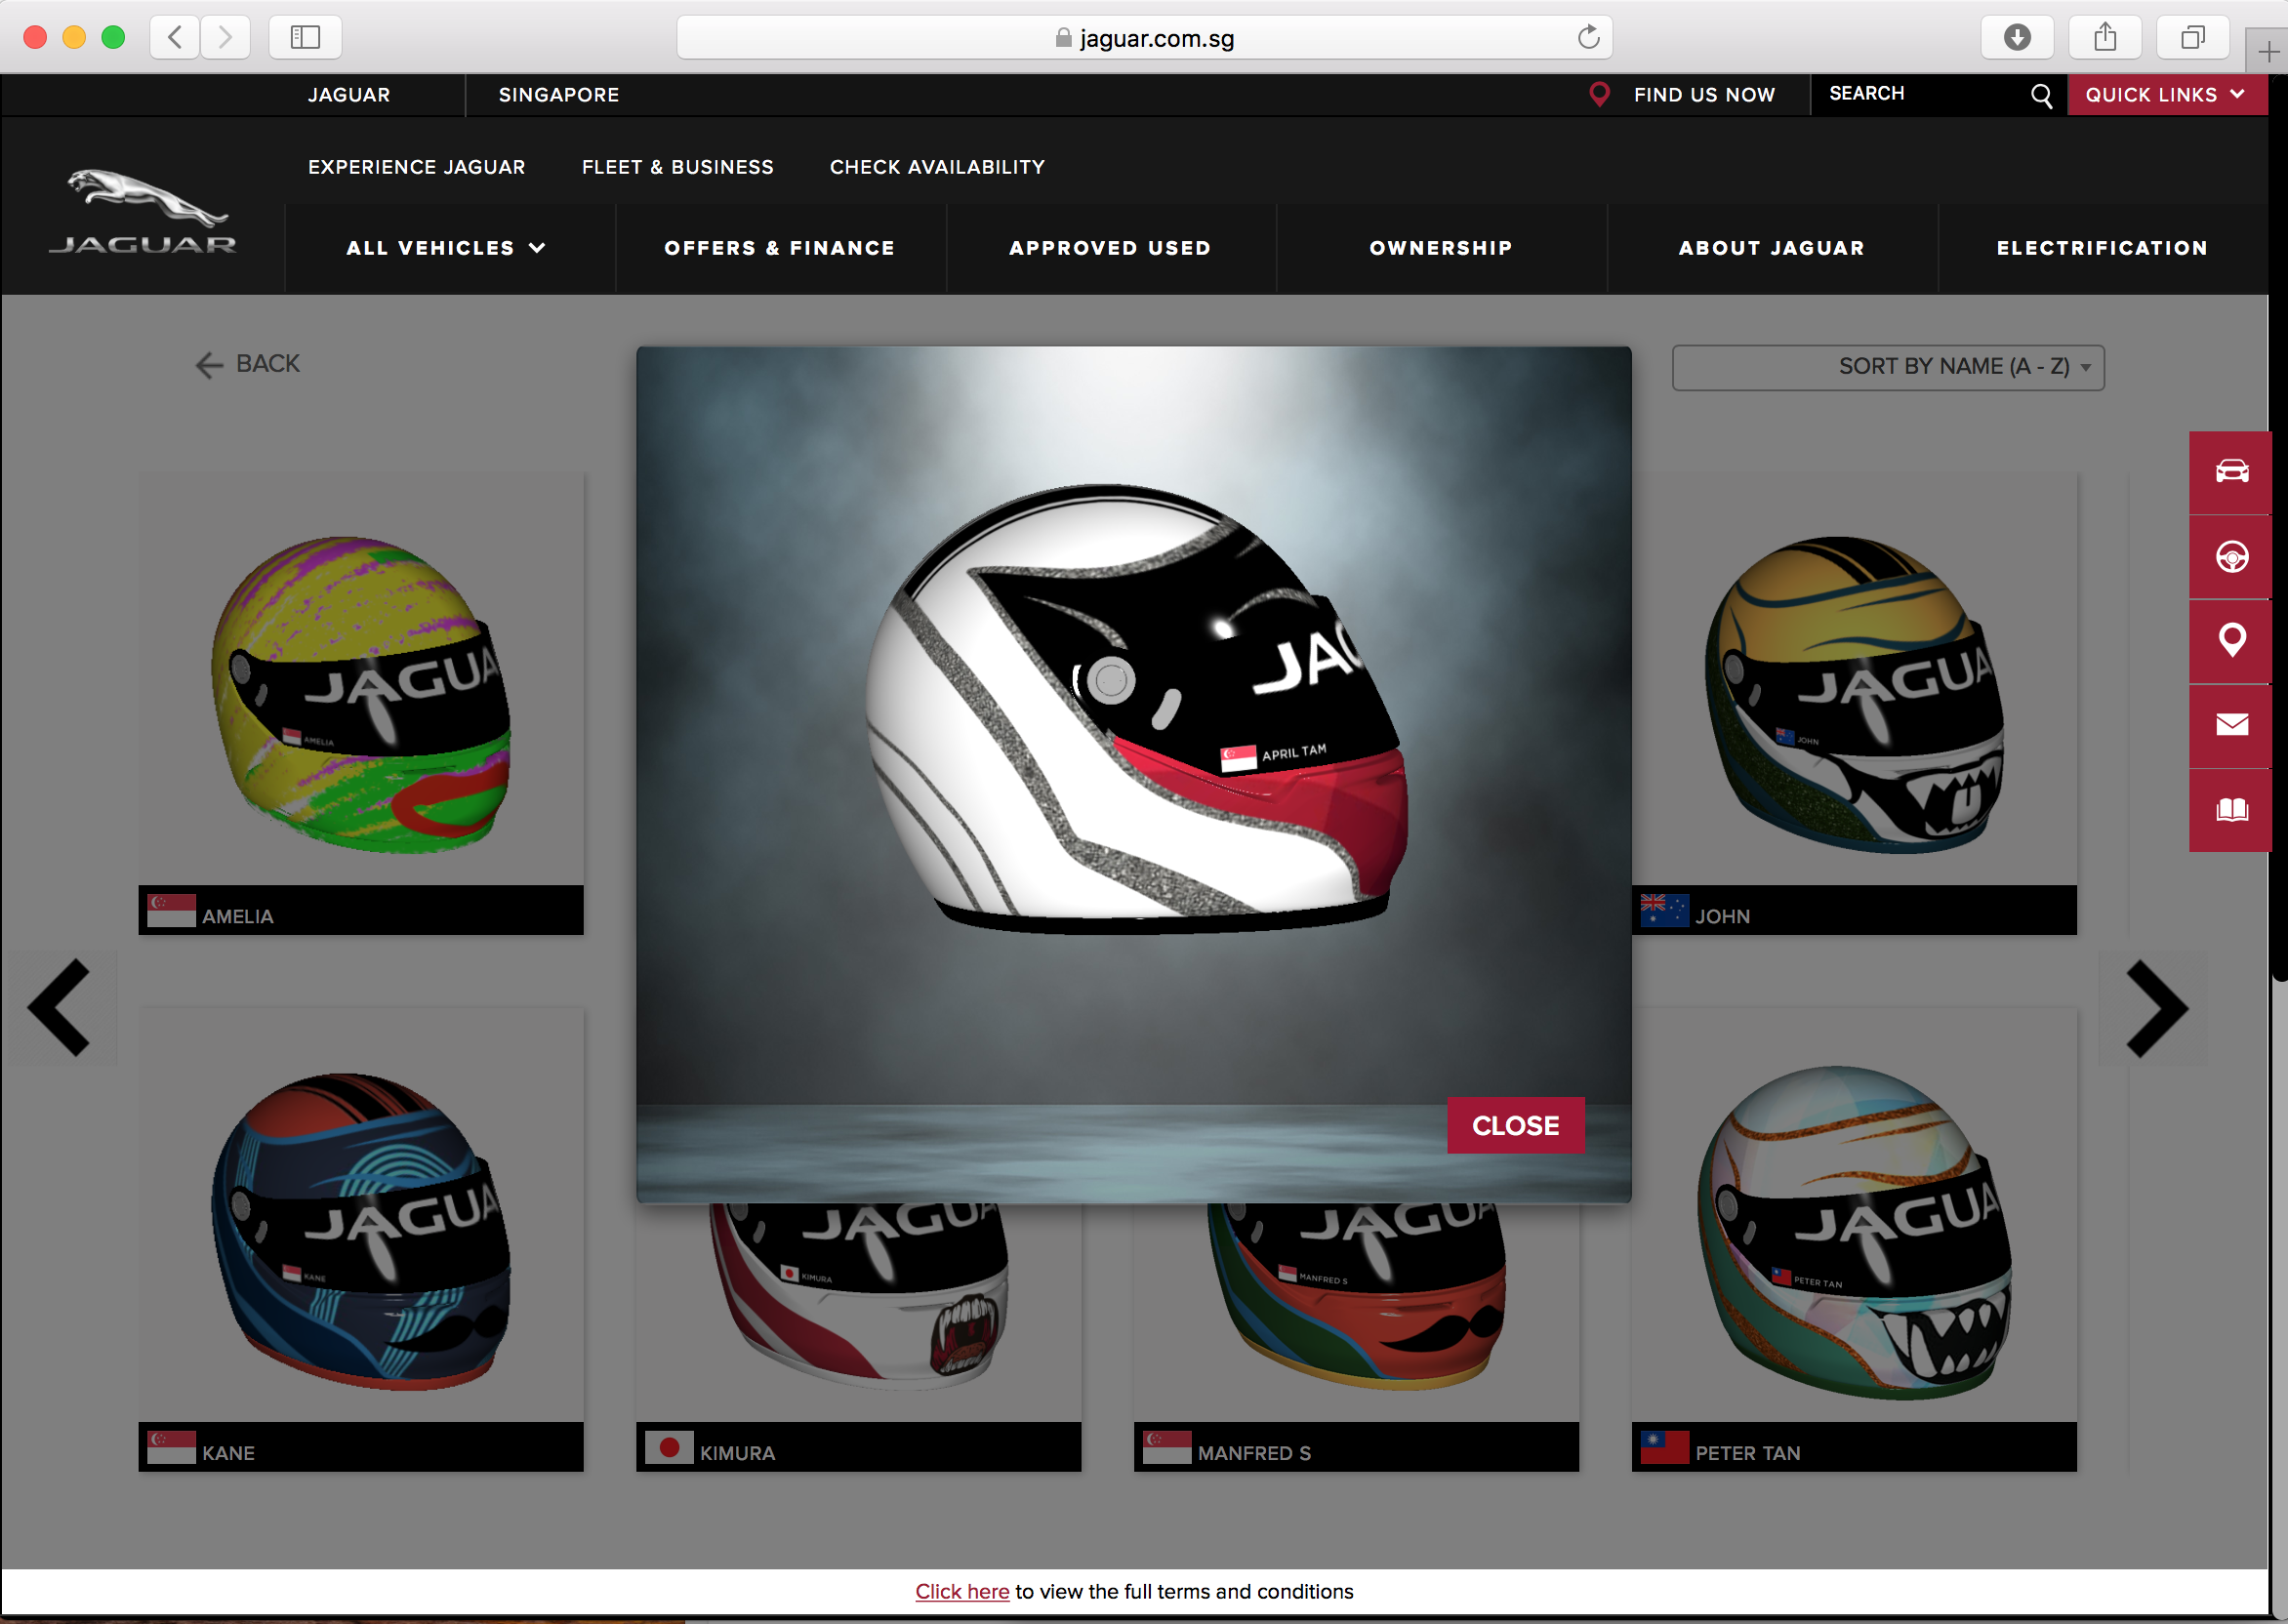Reload the page with refresh icon
The height and width of the screenshot is (1624, 2288).
tap(1588, 38)
